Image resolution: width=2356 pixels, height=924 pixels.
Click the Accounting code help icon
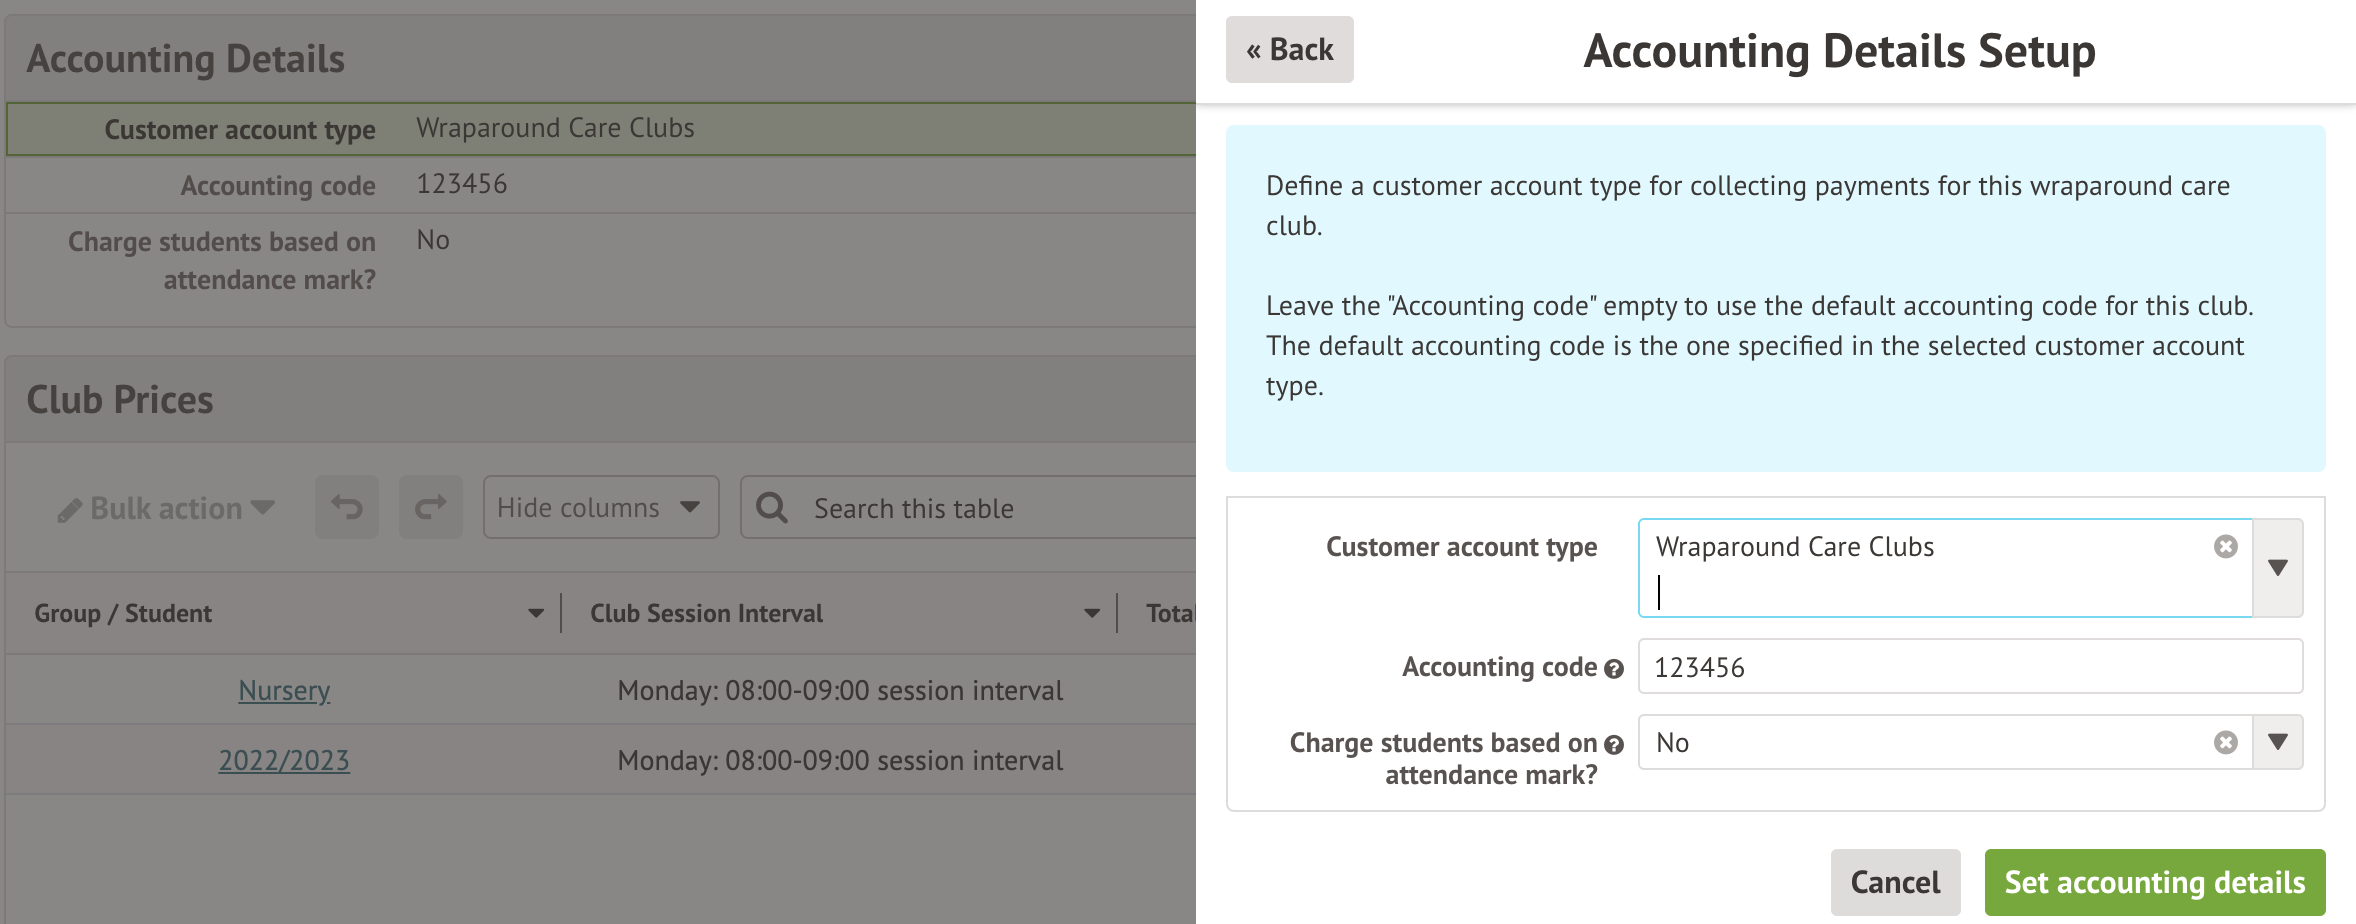pyautogui.click(x=1613, y=669)
